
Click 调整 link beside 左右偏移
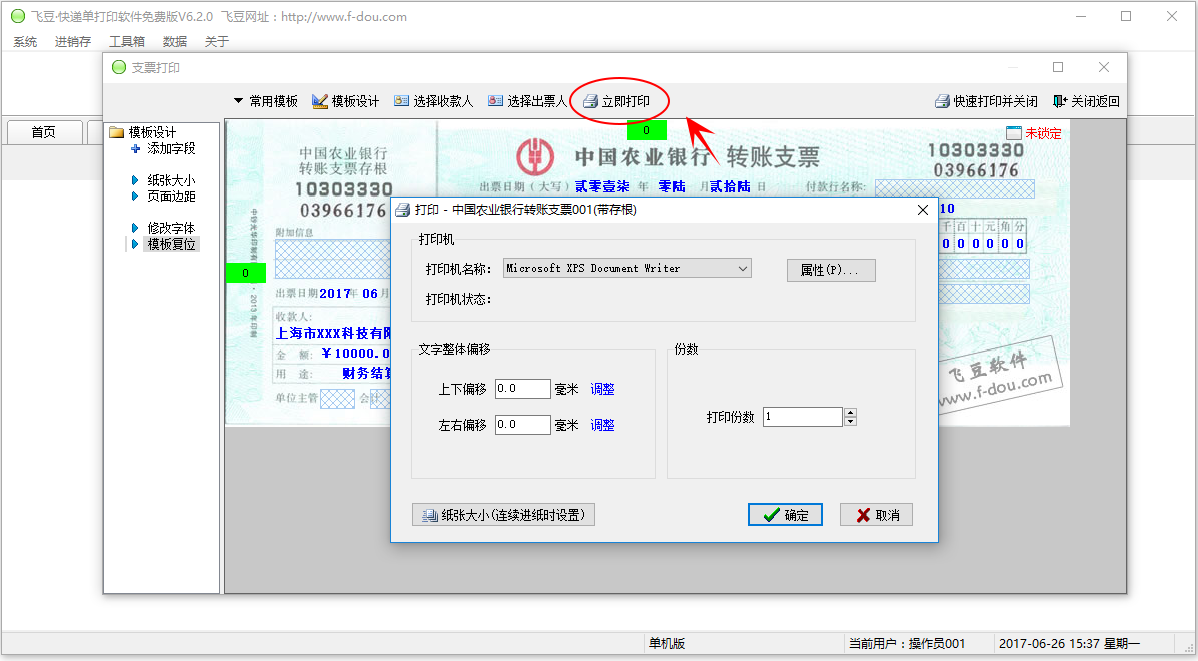[x=602, y=425]
